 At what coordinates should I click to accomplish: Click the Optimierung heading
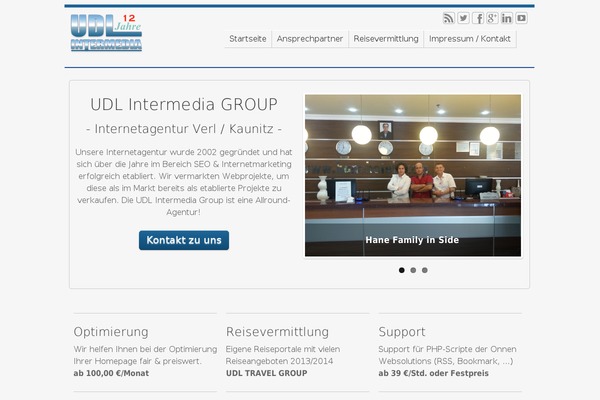pos(111,331)
